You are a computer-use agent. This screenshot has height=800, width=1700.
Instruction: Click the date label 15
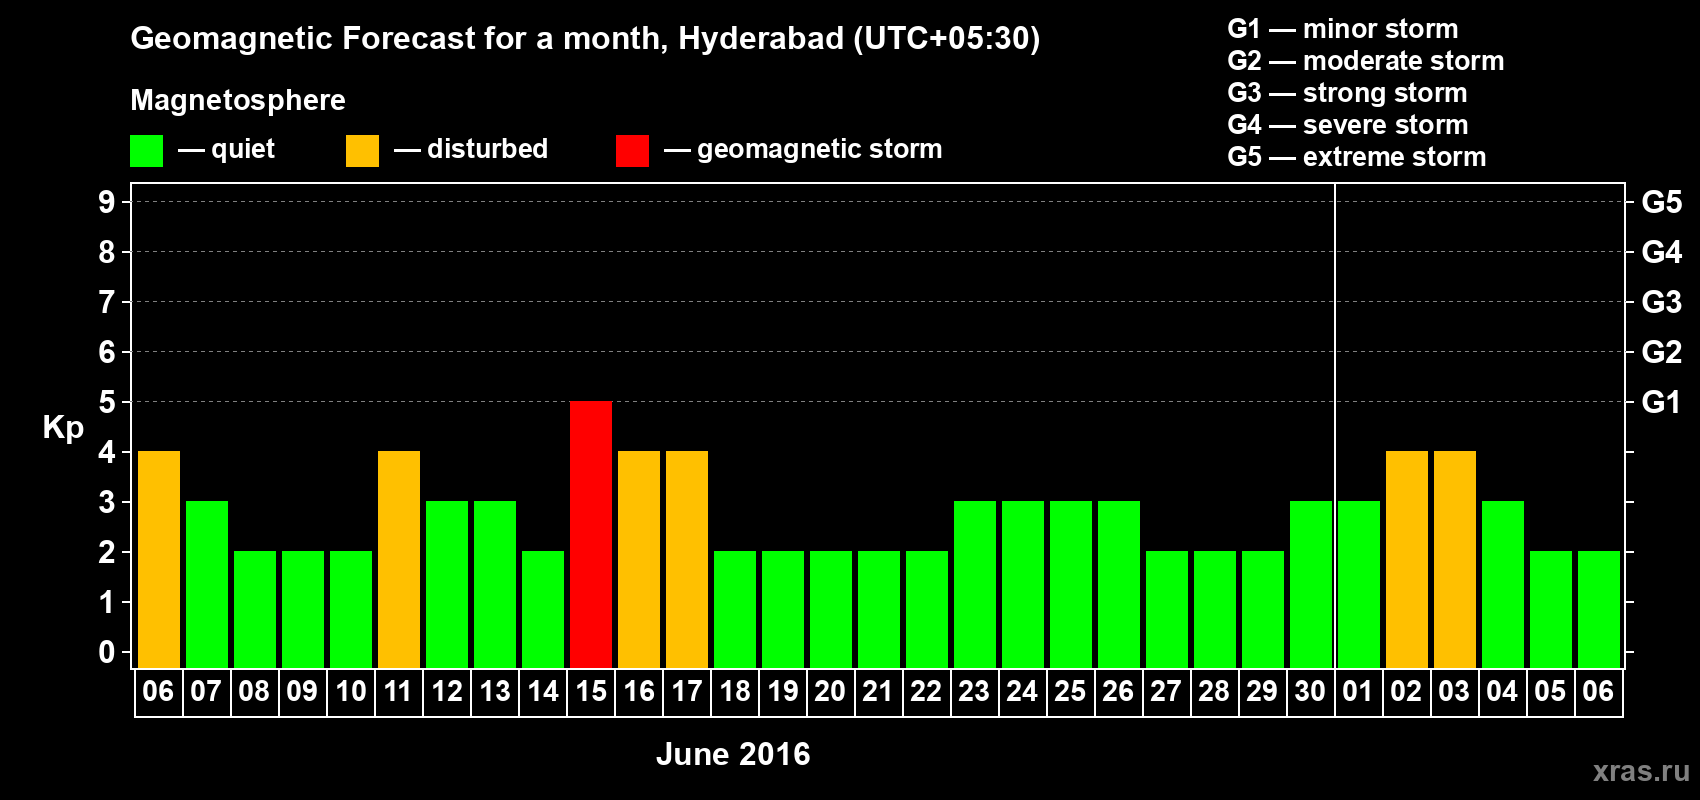pyautogui.click(x=591, y=691)
